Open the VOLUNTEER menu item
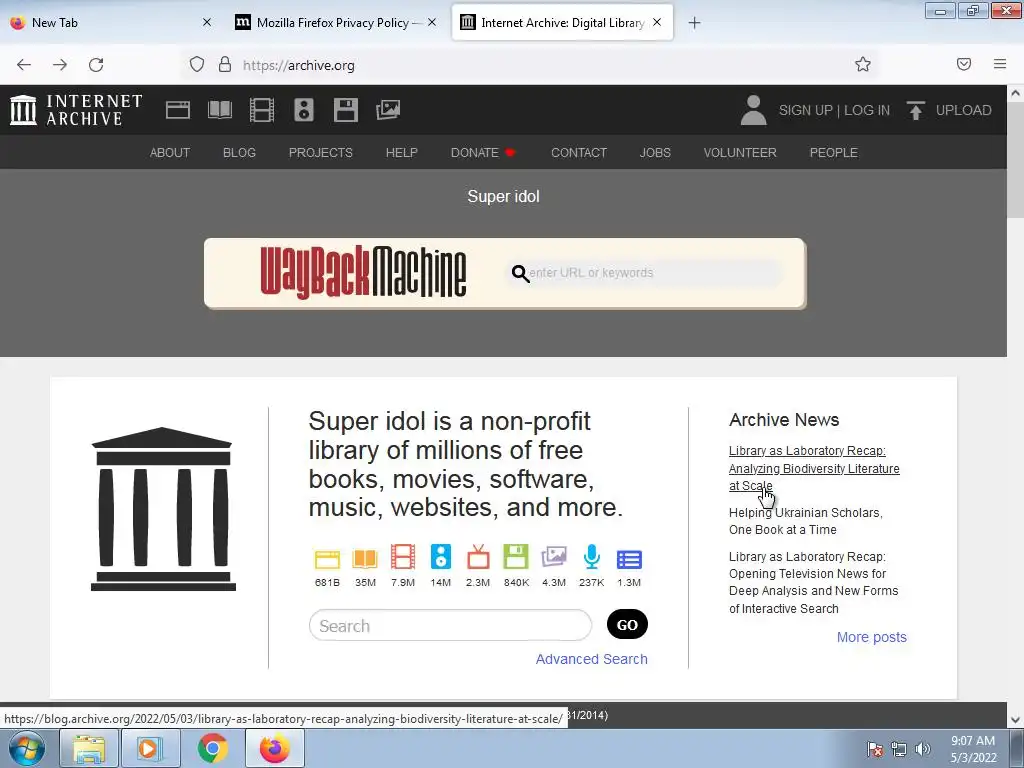 pyautogui.click(x=740, y=152)
